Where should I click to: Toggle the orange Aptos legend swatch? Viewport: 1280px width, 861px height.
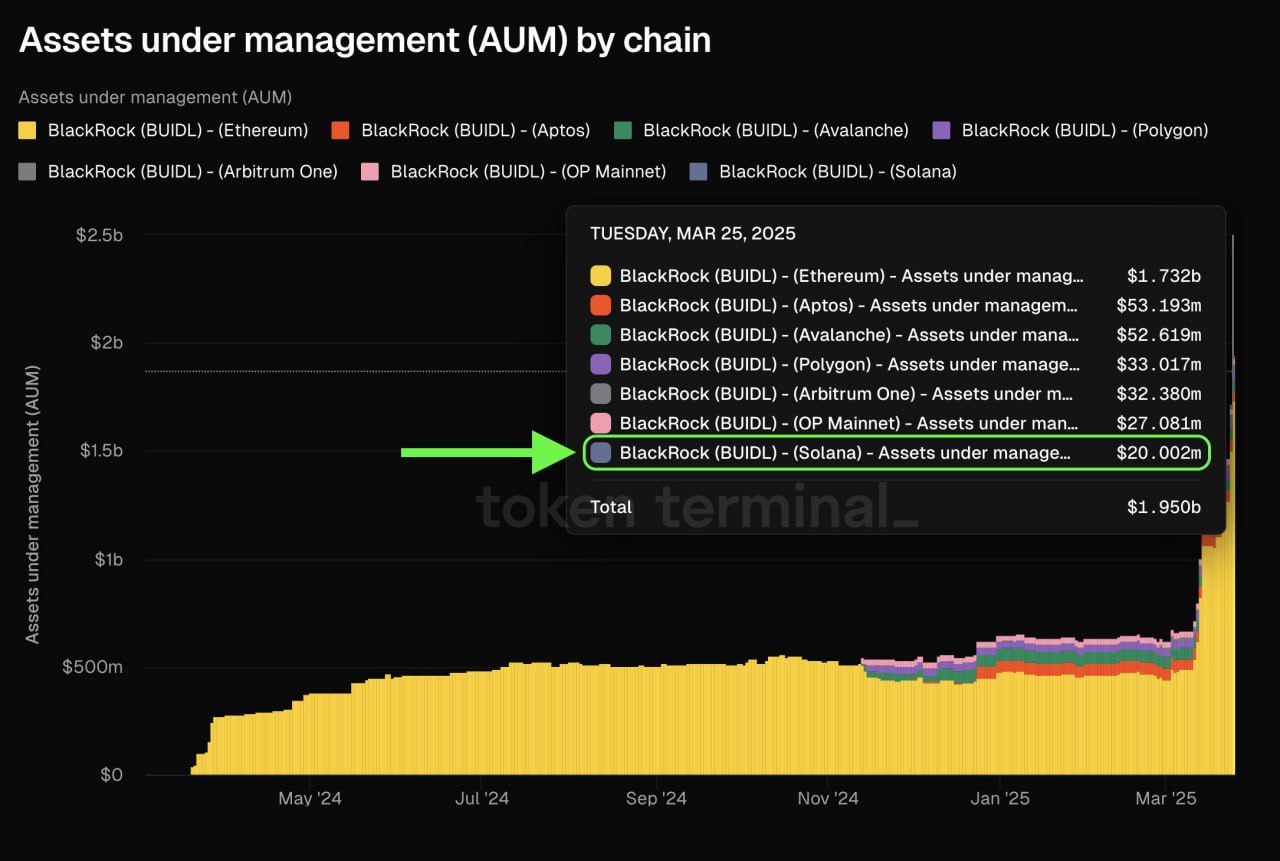click(x=341, y=130)
